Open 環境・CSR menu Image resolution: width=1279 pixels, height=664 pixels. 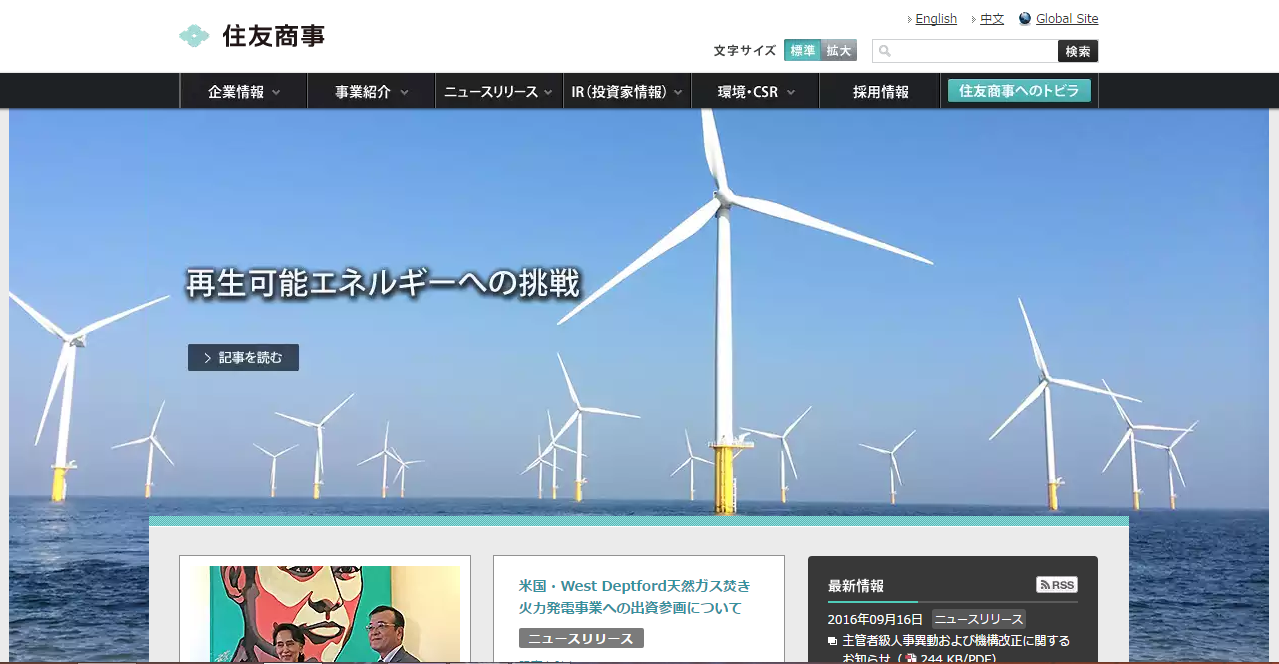[755, 91]
